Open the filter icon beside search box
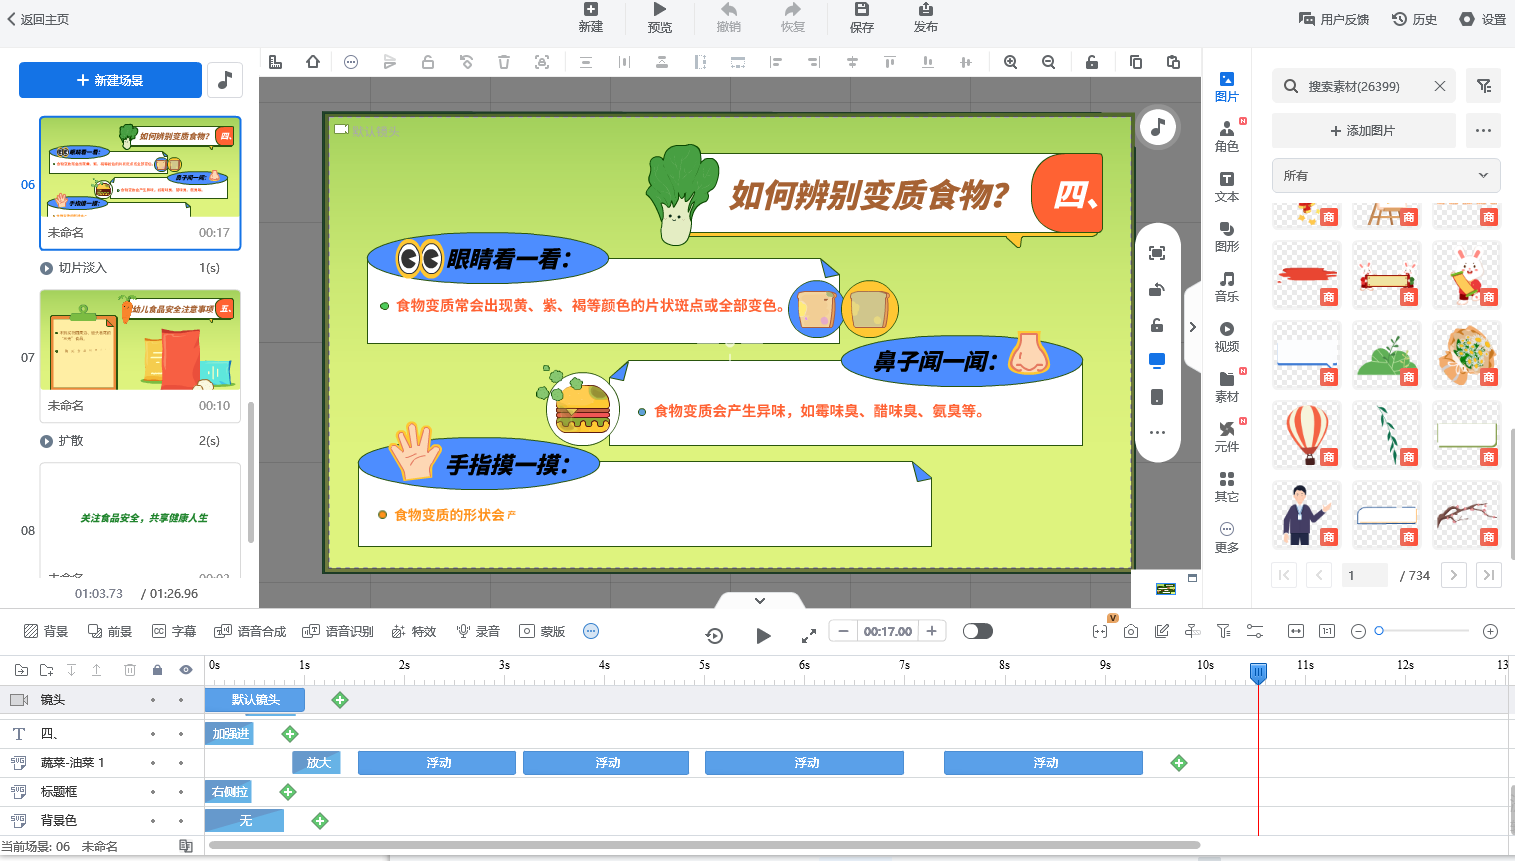1515x861 pixels. pyautogui.click(x=1484, y=86)
